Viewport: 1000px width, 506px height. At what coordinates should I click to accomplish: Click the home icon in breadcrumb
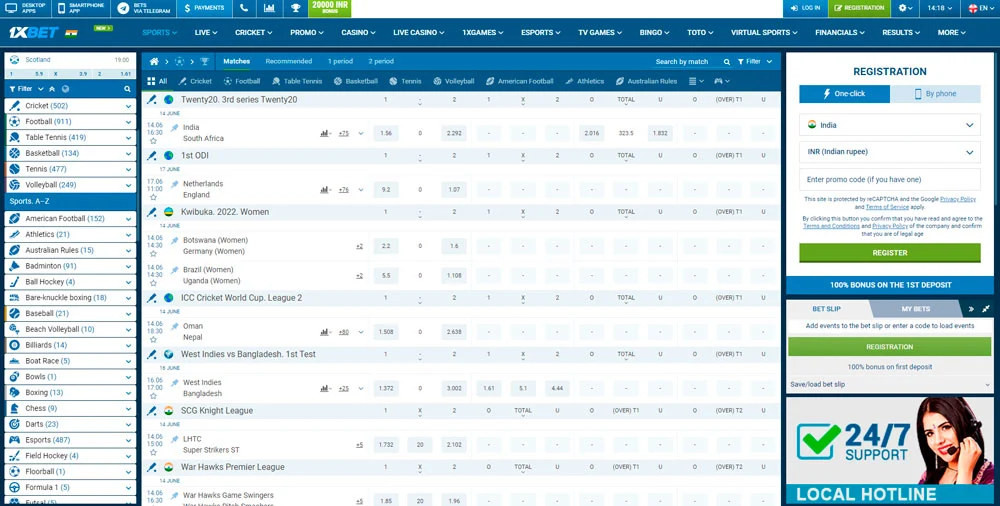(x=154, y=62)
